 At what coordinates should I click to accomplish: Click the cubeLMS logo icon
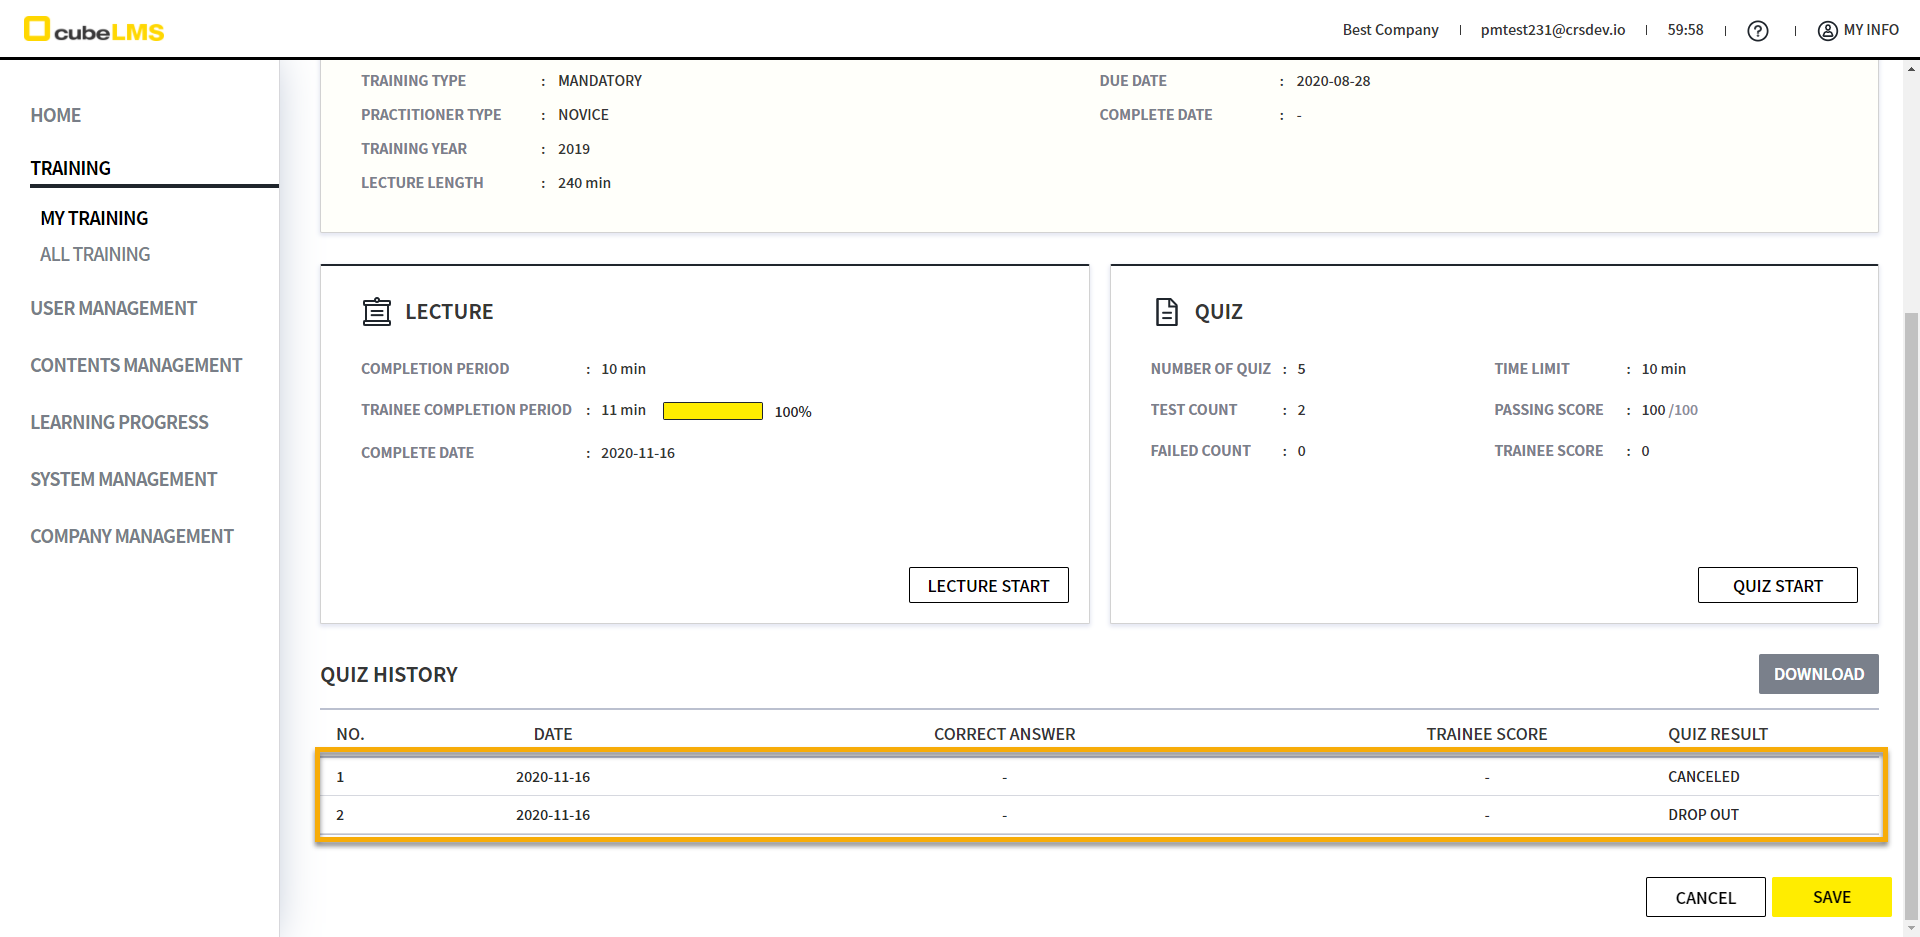coord(38,29)
